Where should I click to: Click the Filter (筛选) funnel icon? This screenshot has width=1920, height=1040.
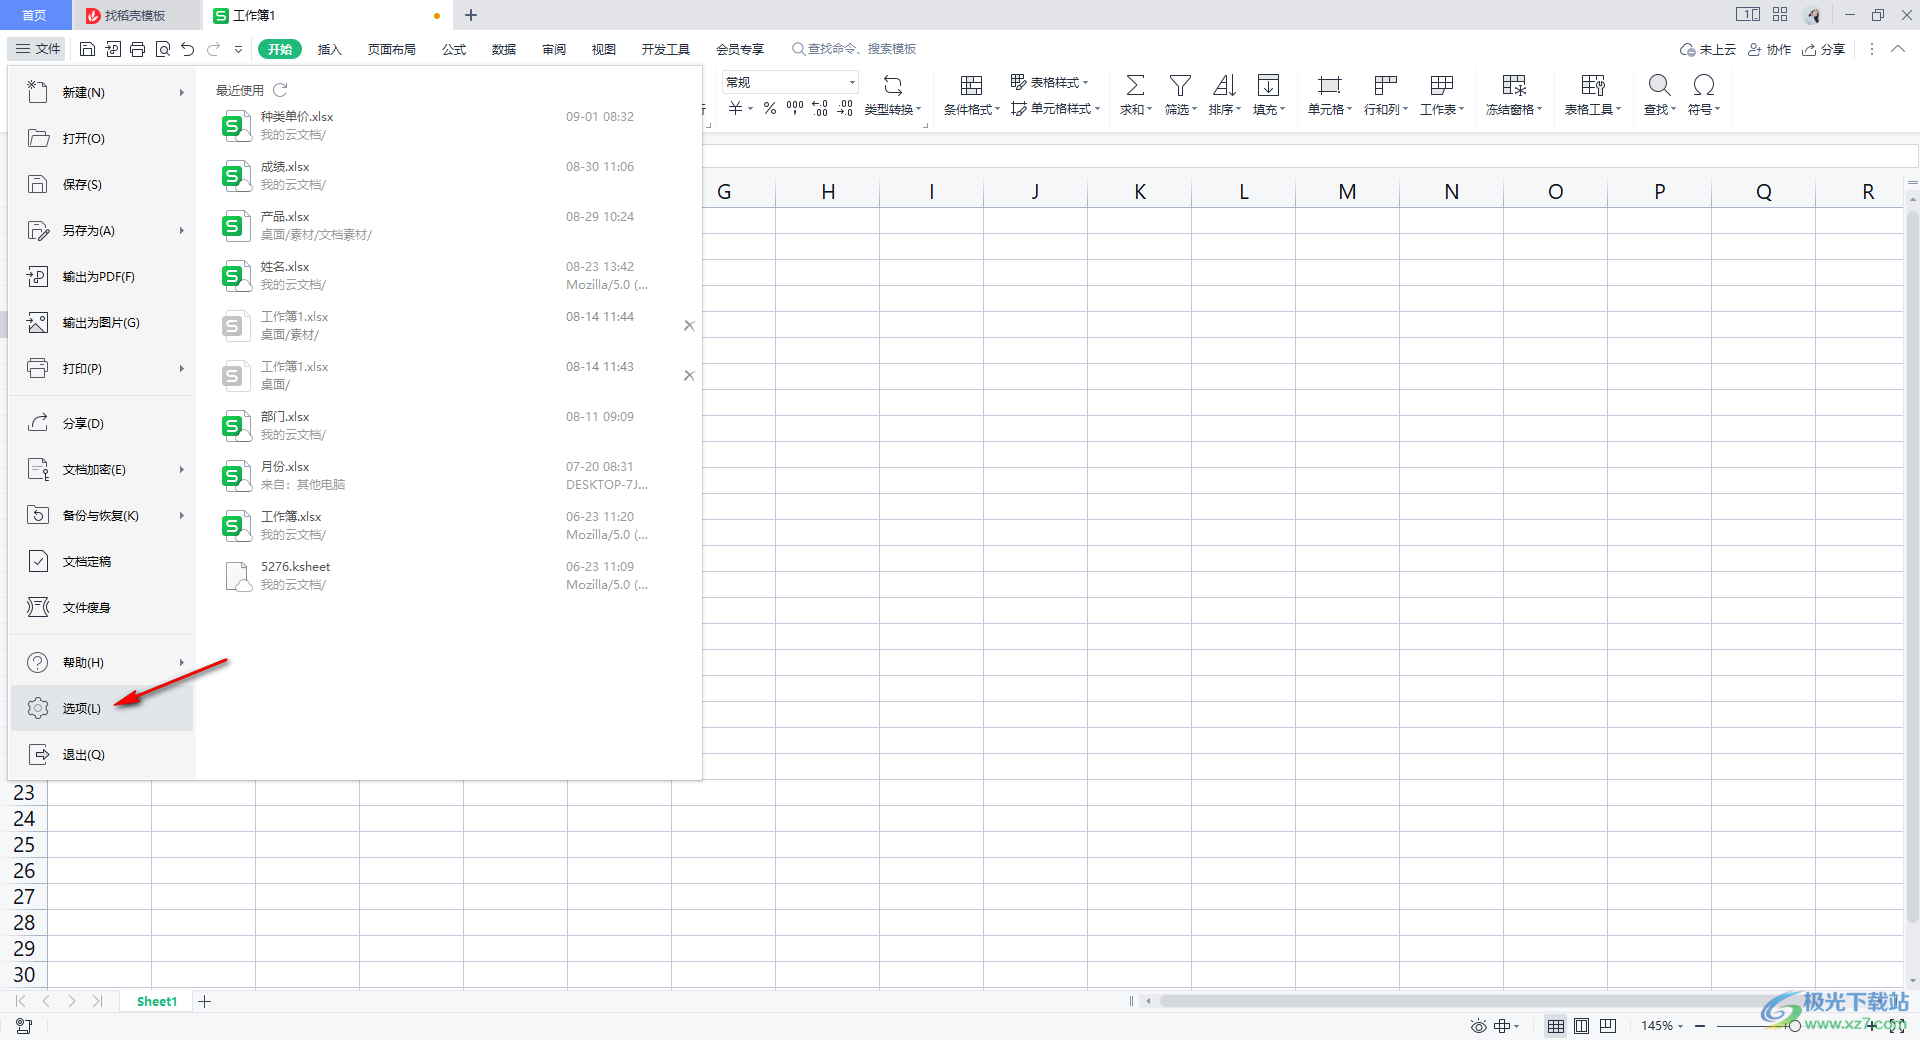[x=1180, y=85]
